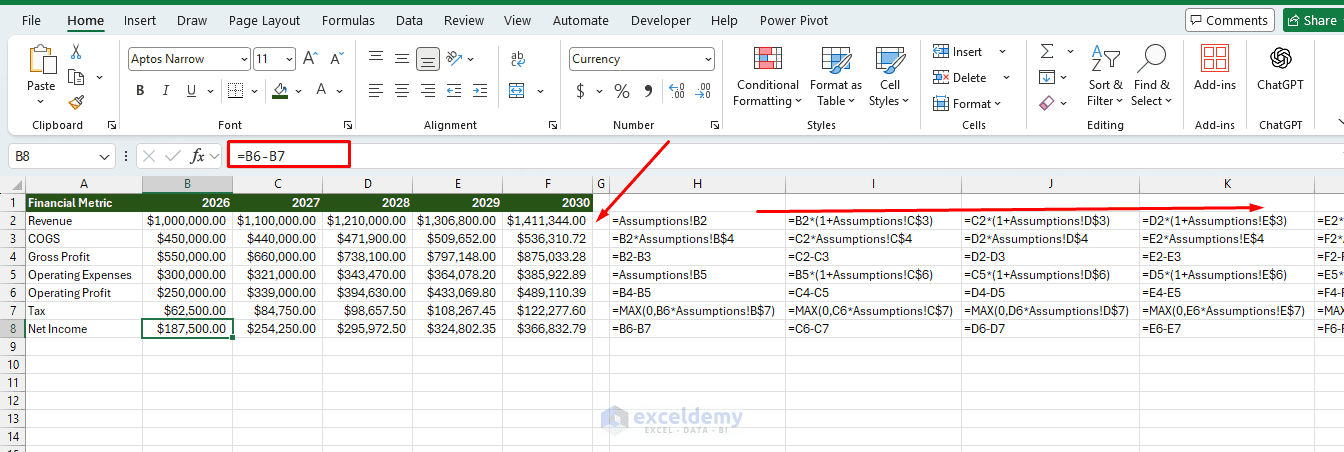1344x452 pixels.
Task: Expand the Name Box dropdown arrow
Action: (x=105, y=156)
